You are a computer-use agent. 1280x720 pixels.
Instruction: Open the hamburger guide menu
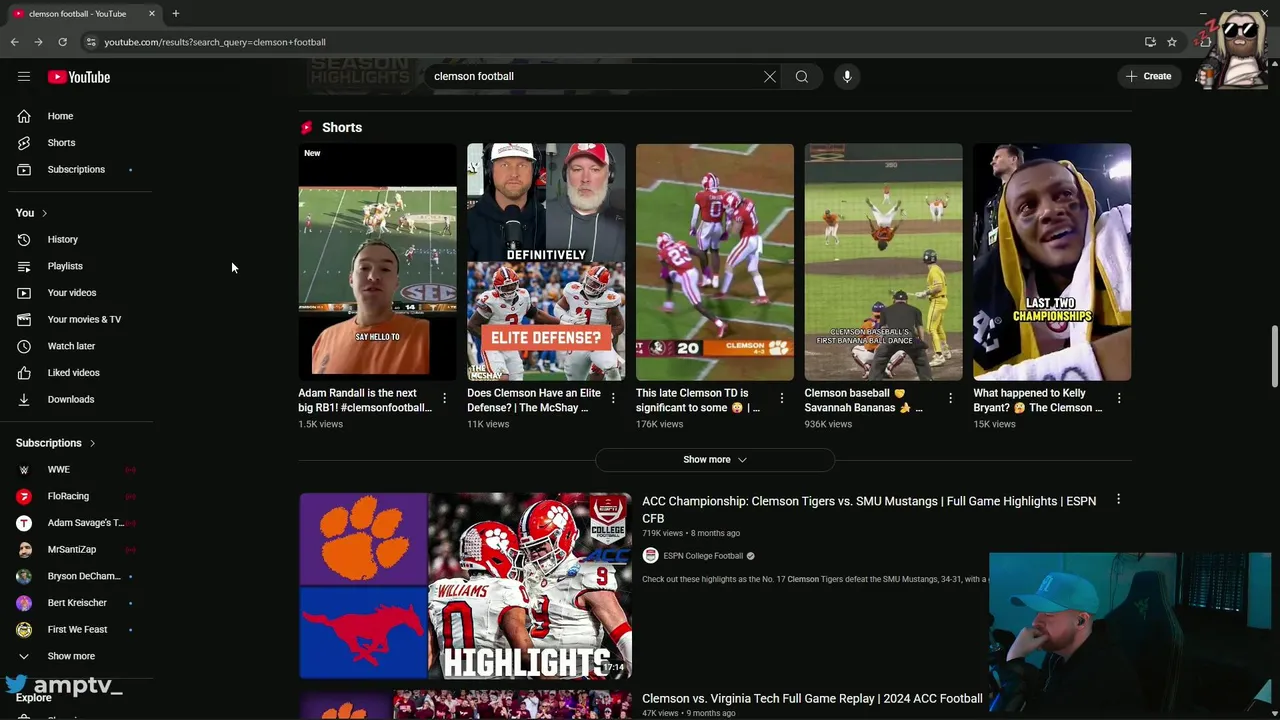point(24,76)
